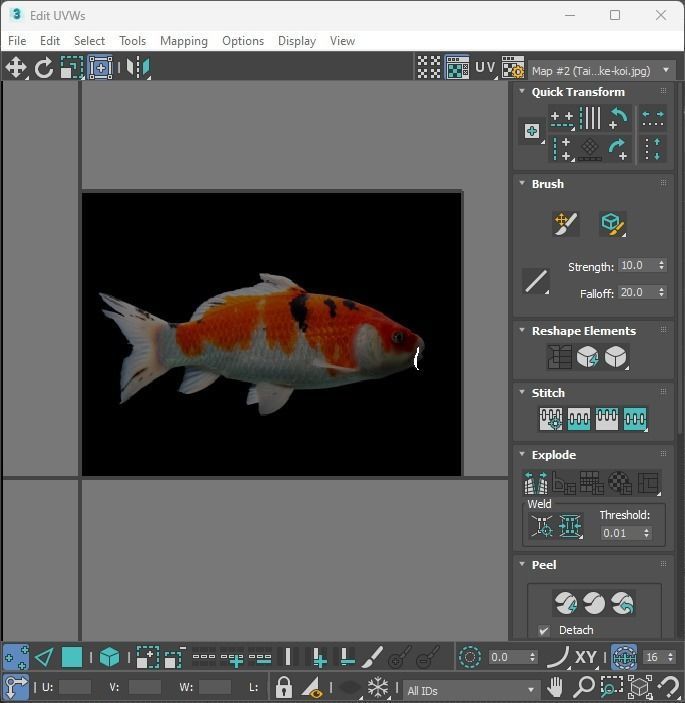Select the Paint Movement brush
Image resolution: width=685 pixels, height=703 pixels.
coord(565,223)
